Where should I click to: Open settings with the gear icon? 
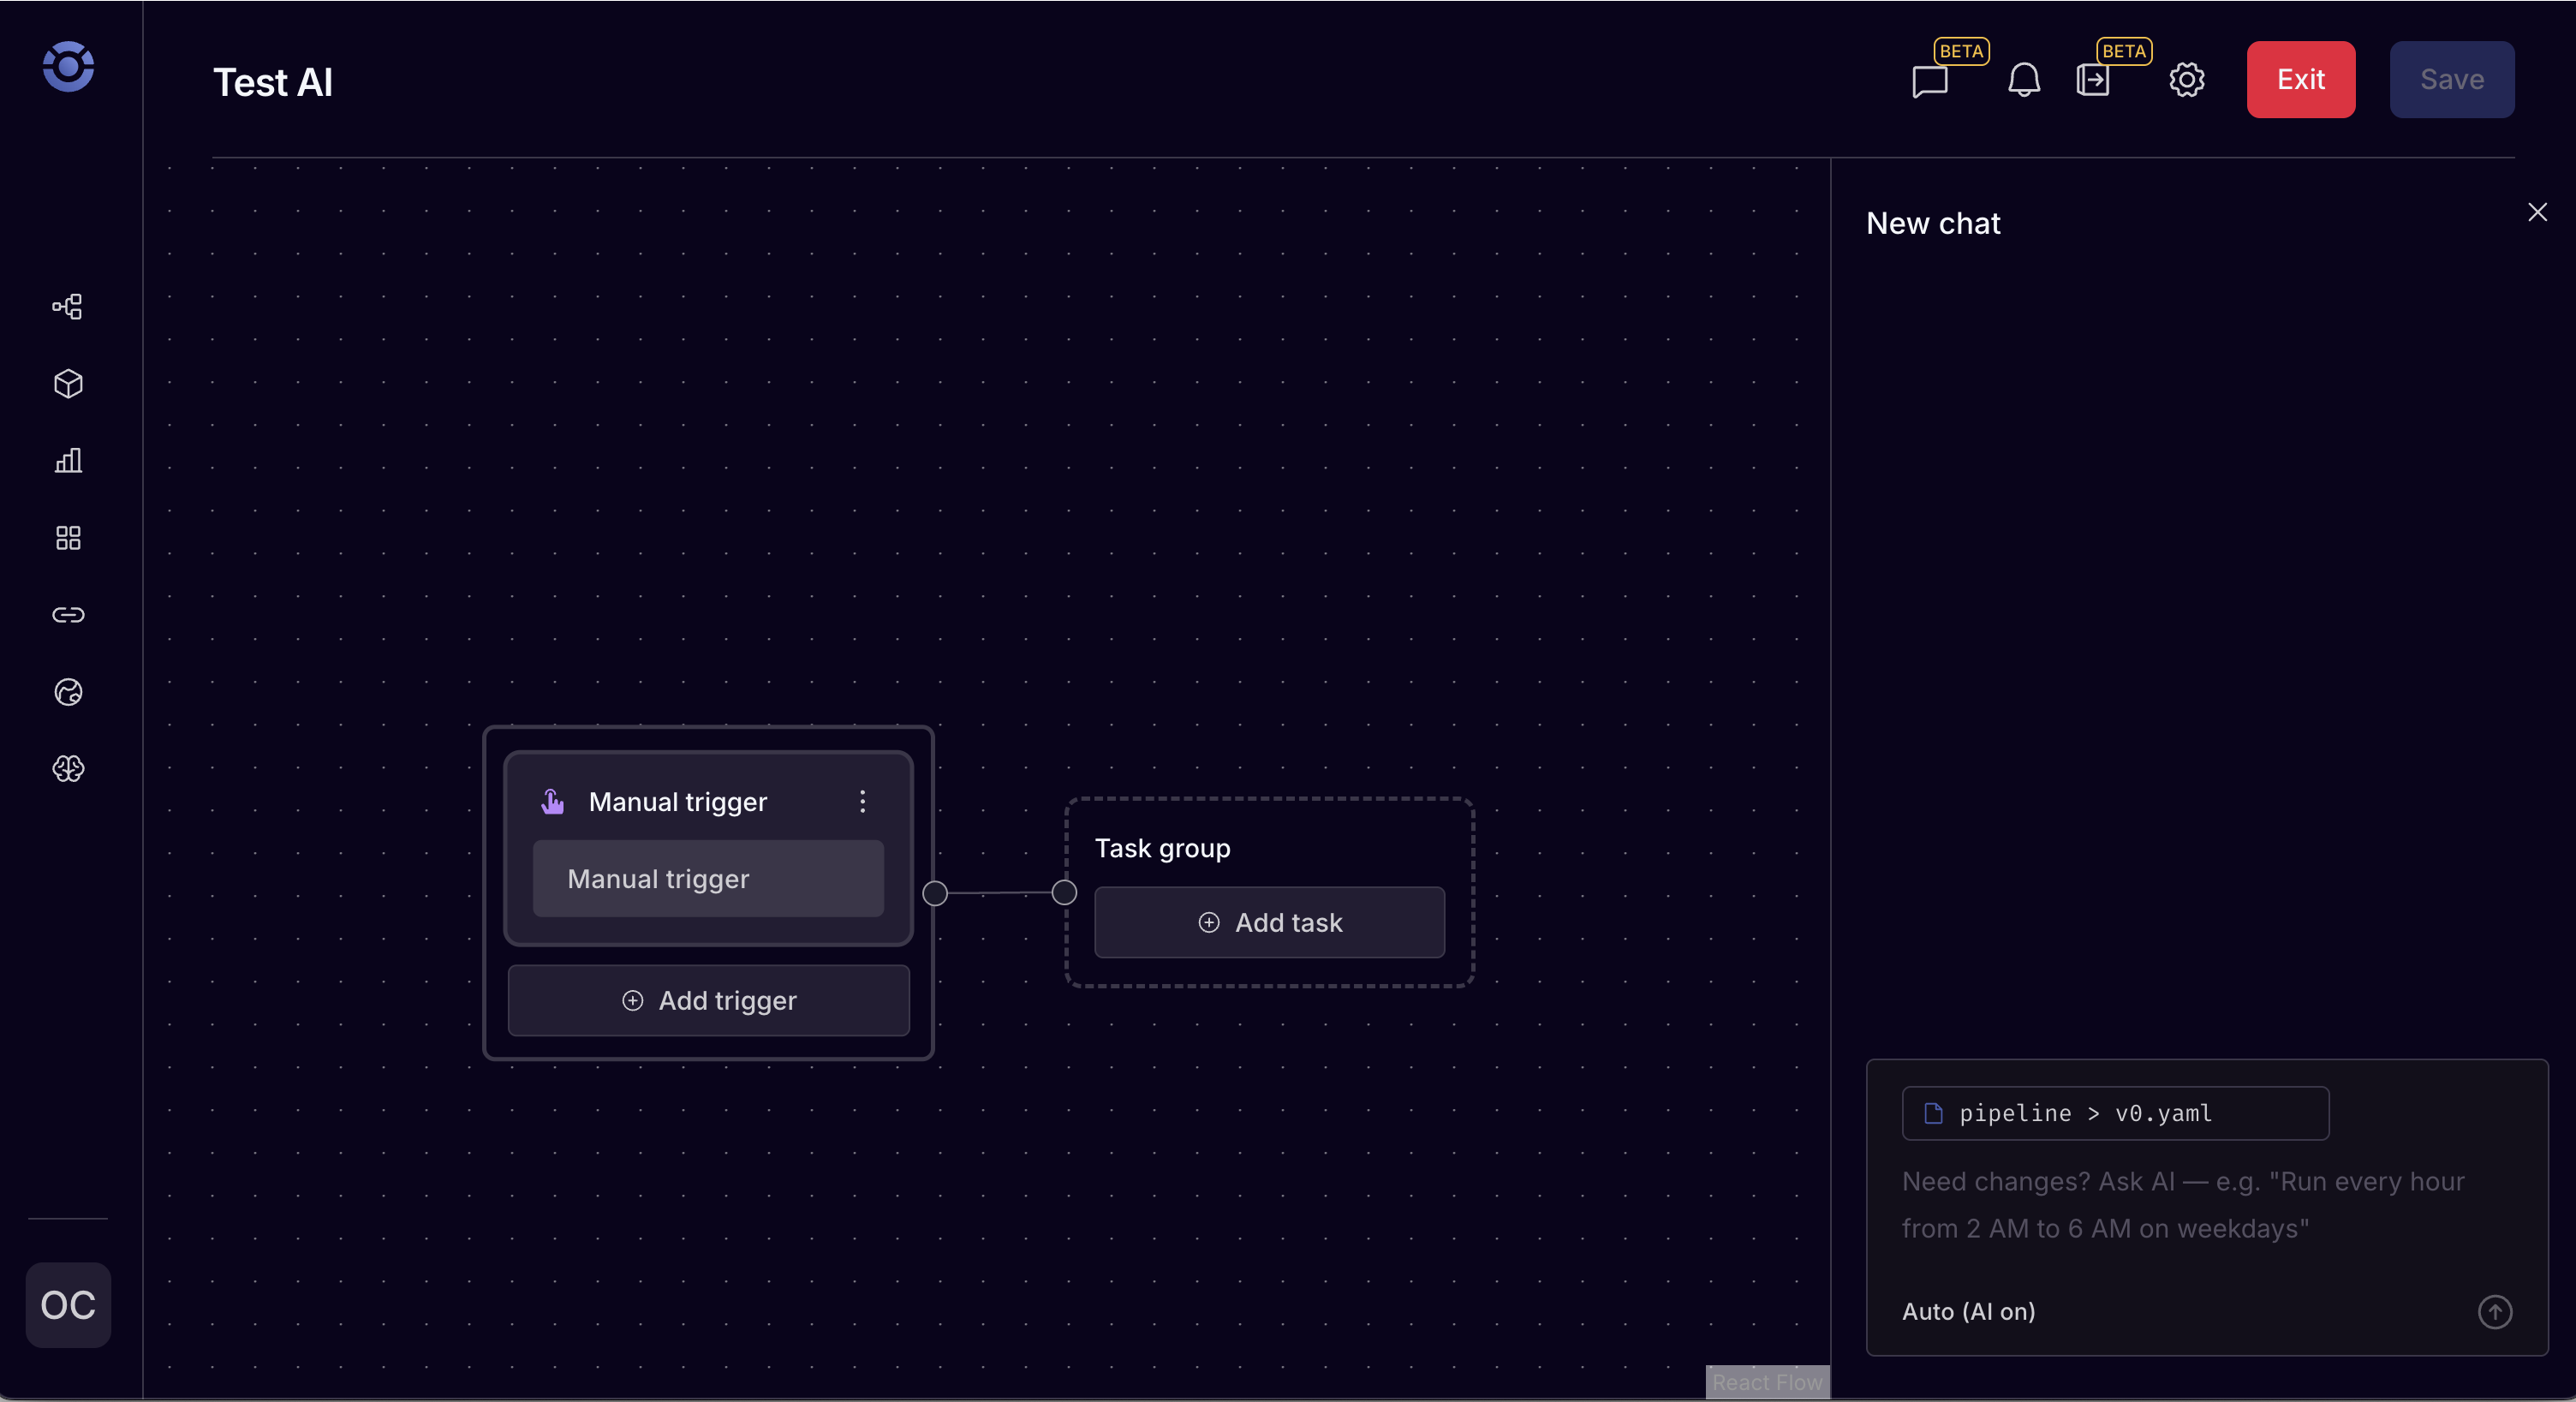[x=2187, y=80]
